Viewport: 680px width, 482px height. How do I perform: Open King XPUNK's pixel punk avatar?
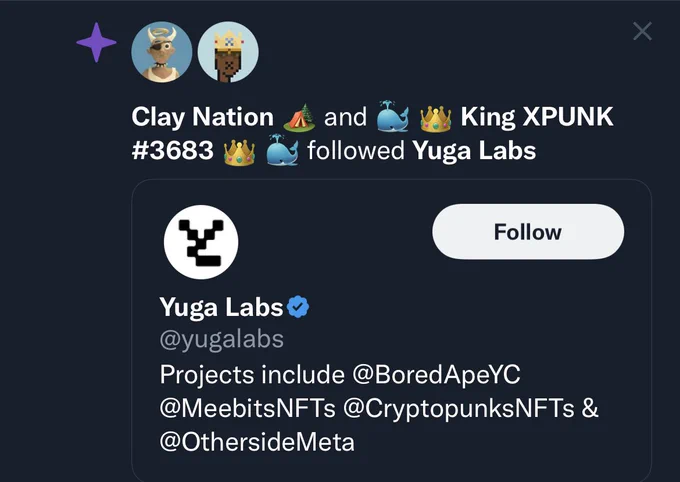tap(228, 52)
